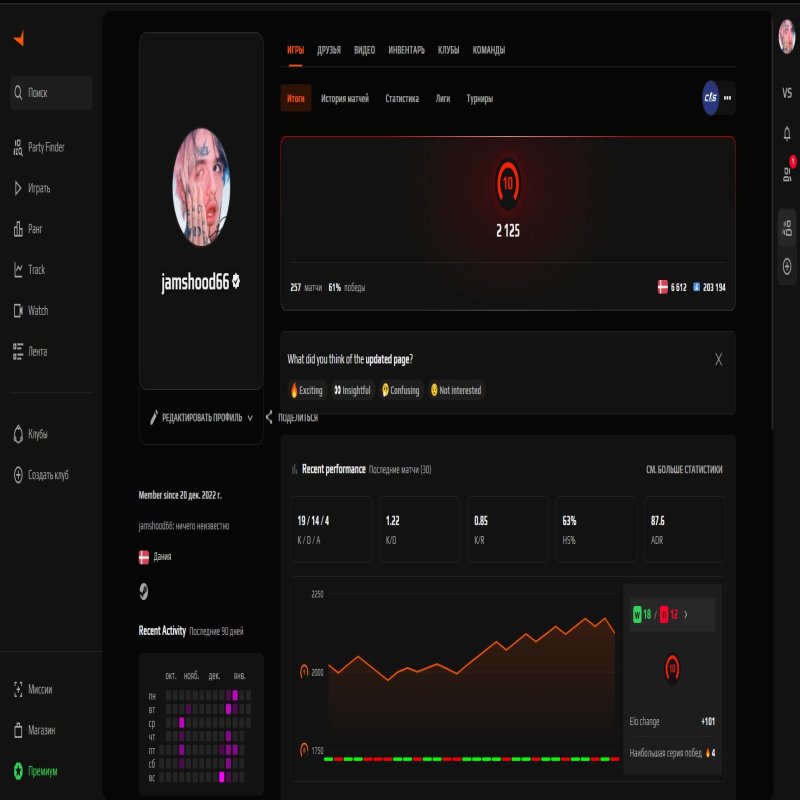Select the Not interested feedback option
800x800 pixels.
pyautogui.click(x=459, y=390)
